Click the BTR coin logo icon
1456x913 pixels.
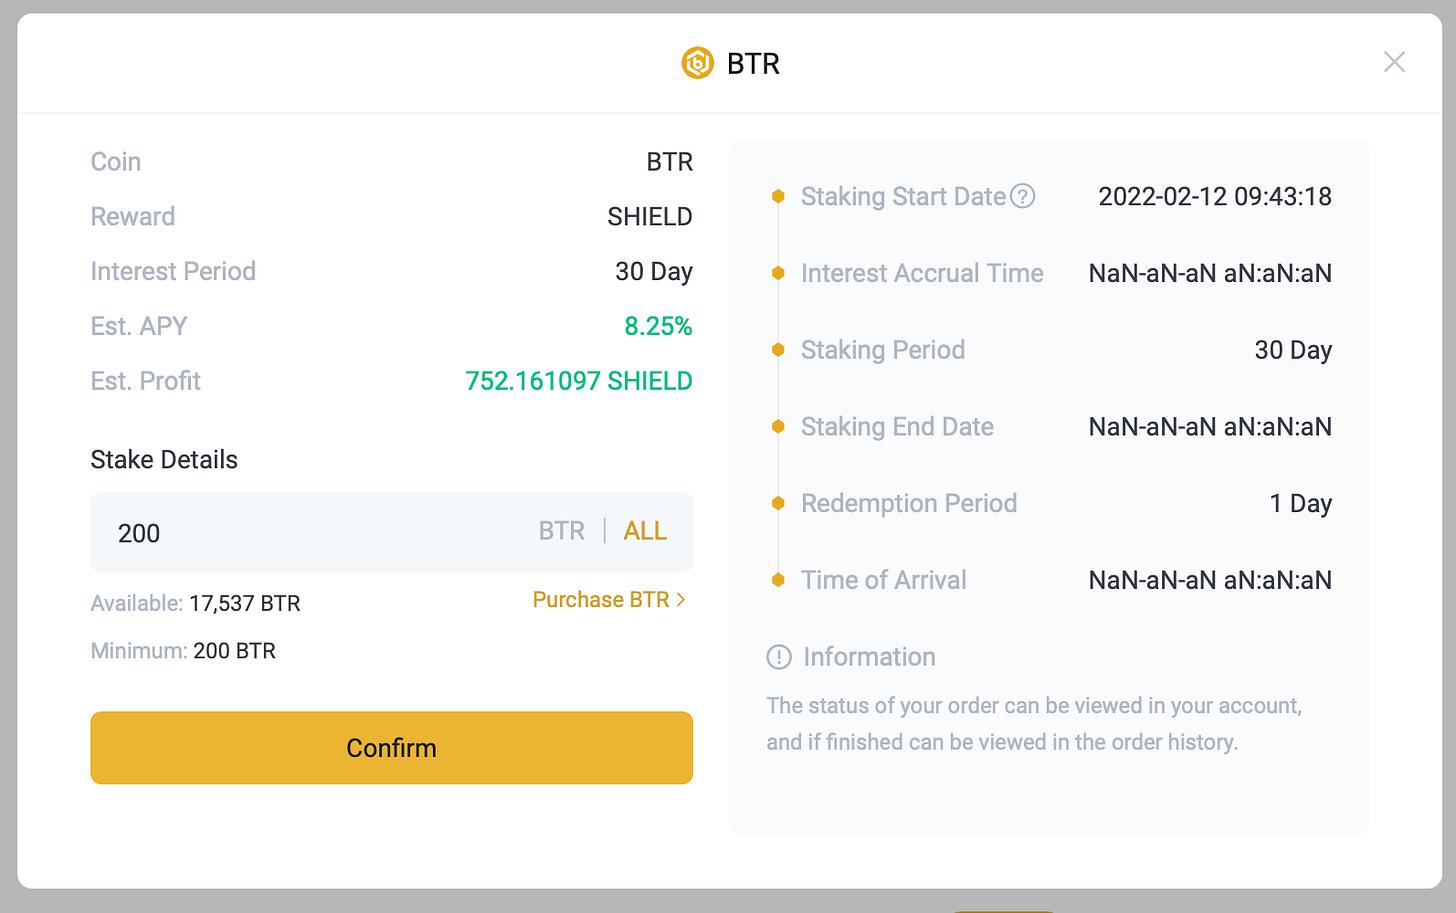[x=697, y=63]
